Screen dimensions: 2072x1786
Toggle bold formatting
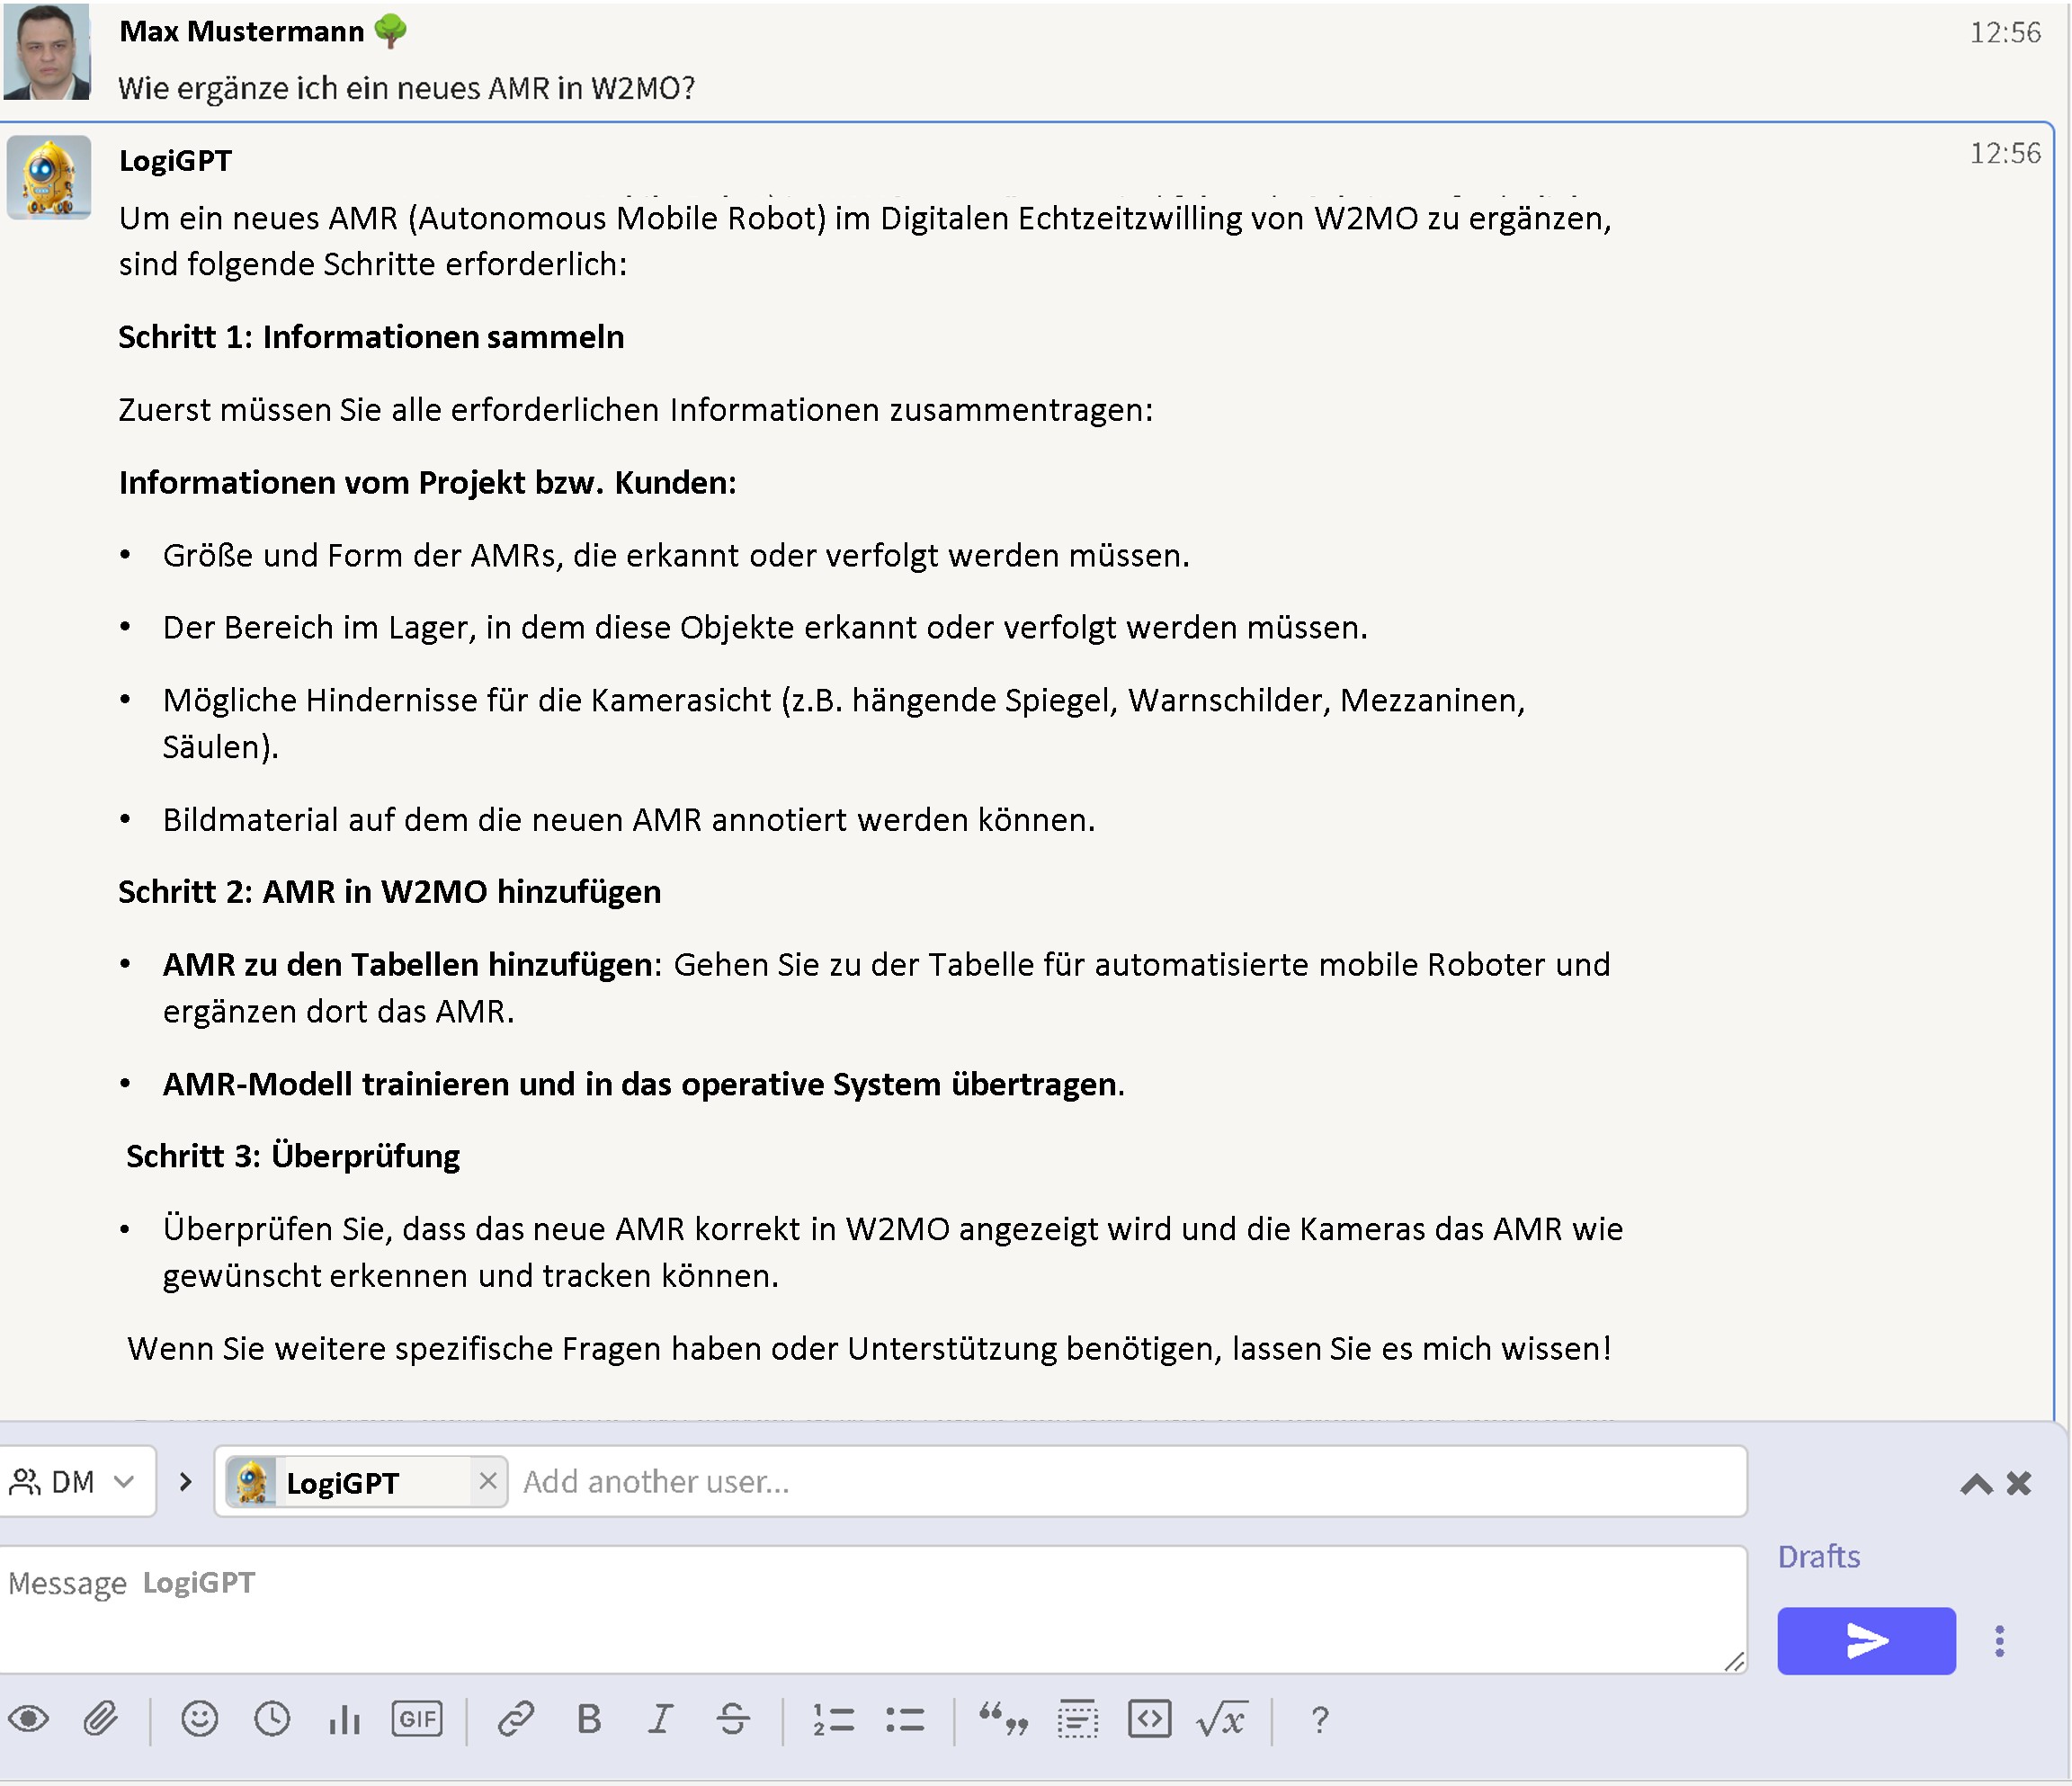pyautogui.click(x=589, y=1719)
